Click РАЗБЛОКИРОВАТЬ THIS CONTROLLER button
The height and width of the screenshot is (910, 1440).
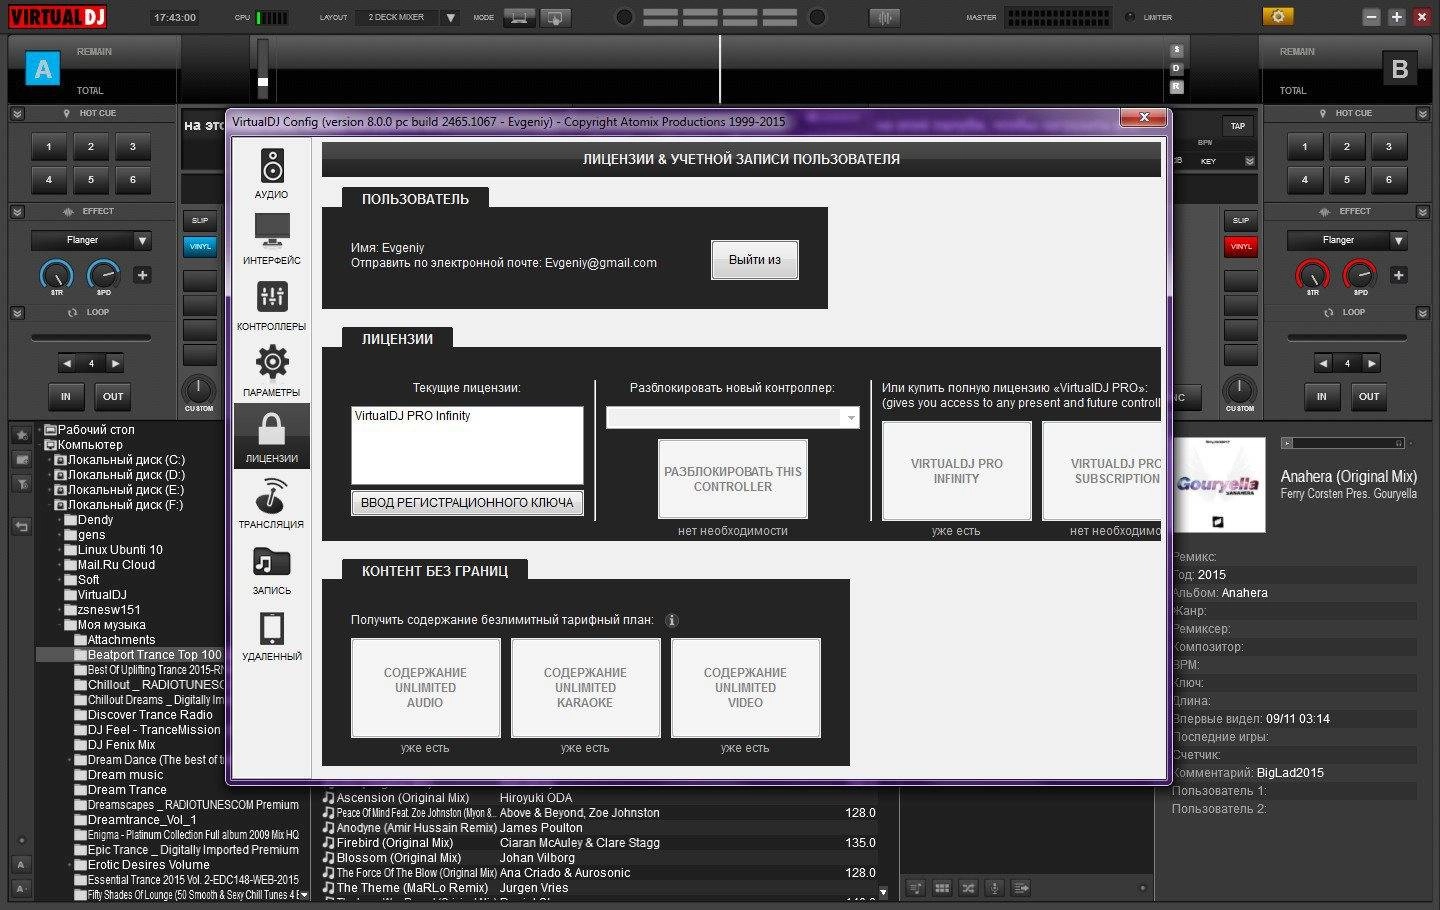(x=733, y=479)
